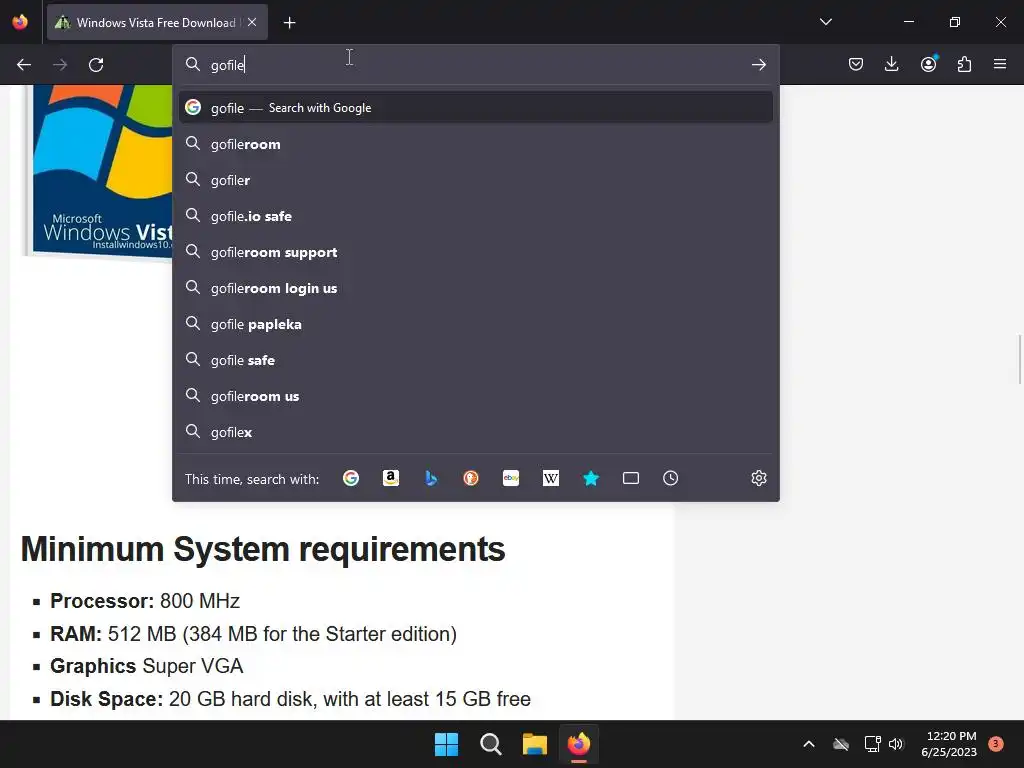Search this time with Google
Screen dimensions: 1024x768
point(351,479)
